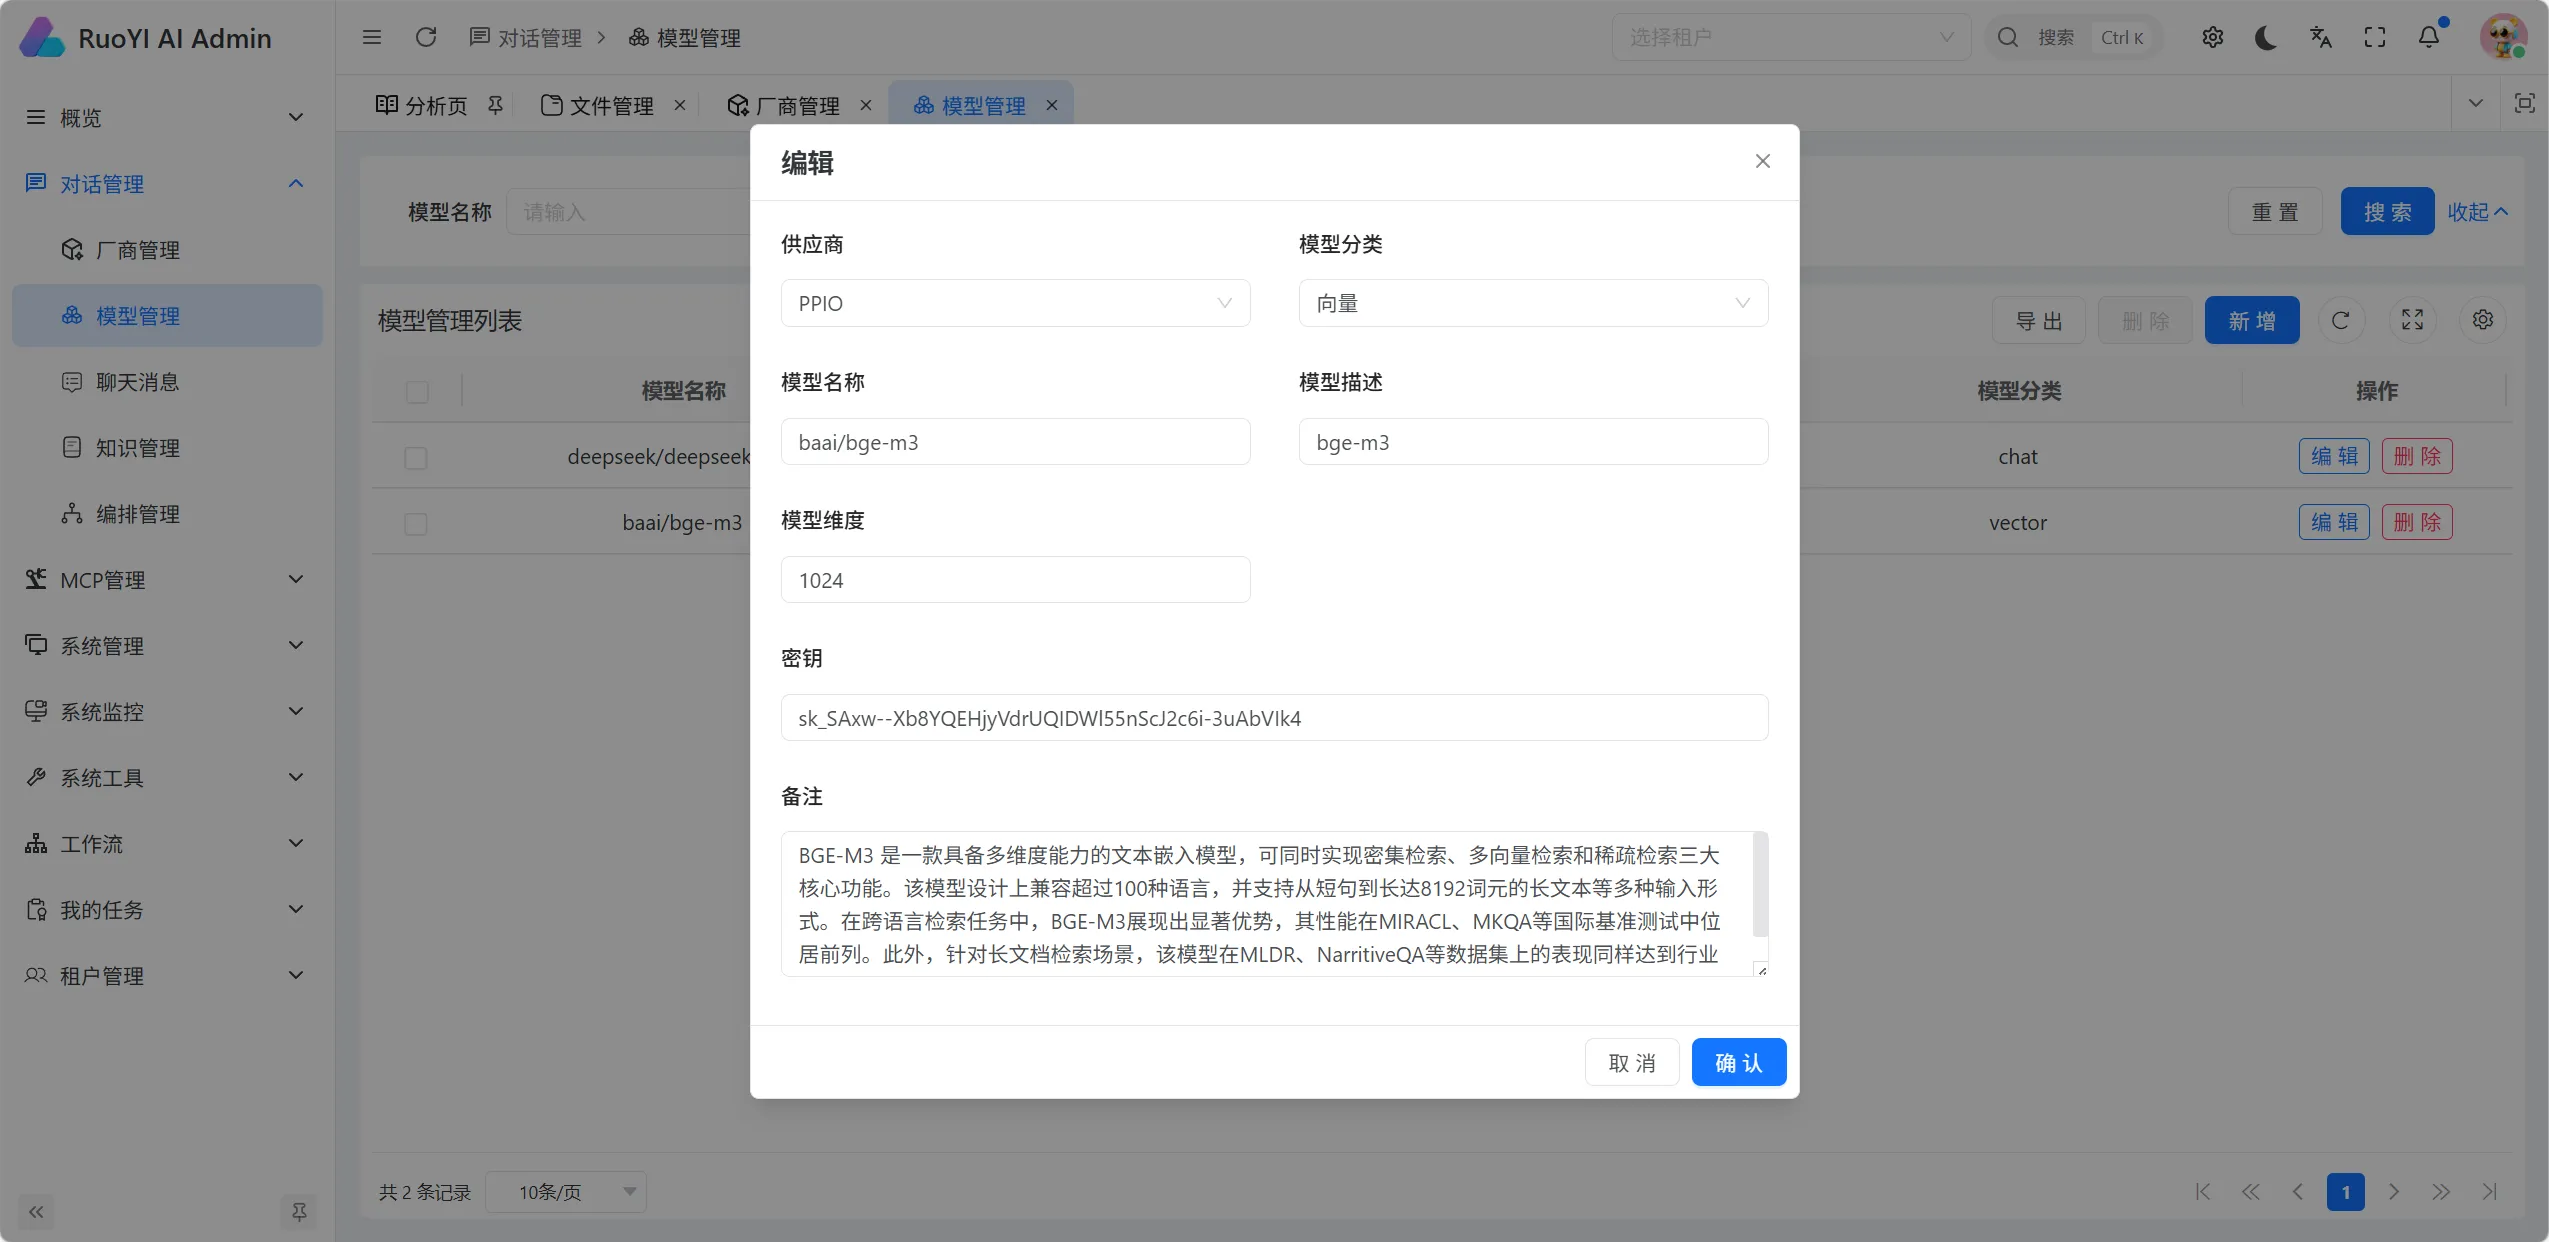2549x1242 pixels.
Task: Open the settings gear in top bar
Action: coord(2212,37)
